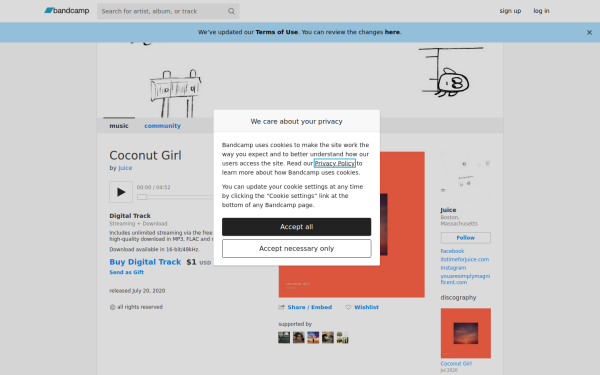Open the Juice artist link under the title
Image resolution: width=600 pixels, height=375 pixels.
click(x=125, y=168)
